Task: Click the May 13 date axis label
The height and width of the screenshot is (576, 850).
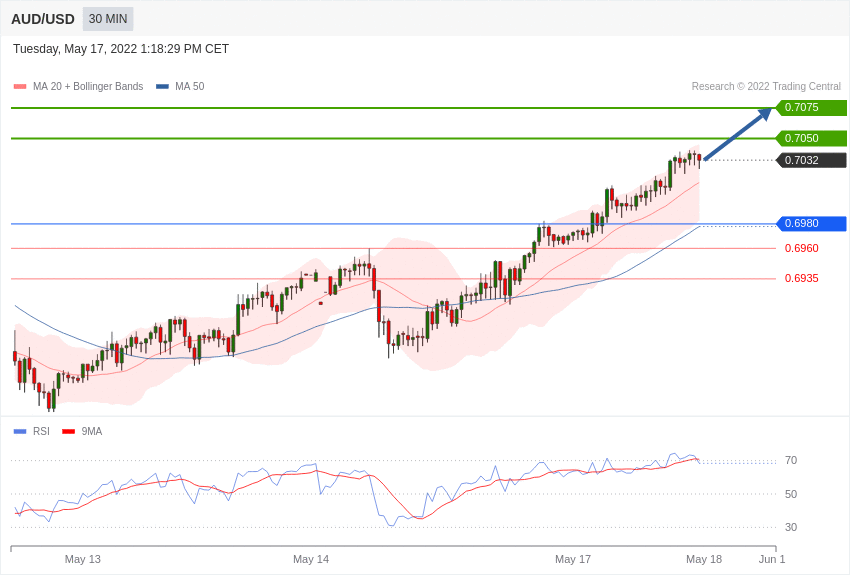Action: tap(83, 559)
